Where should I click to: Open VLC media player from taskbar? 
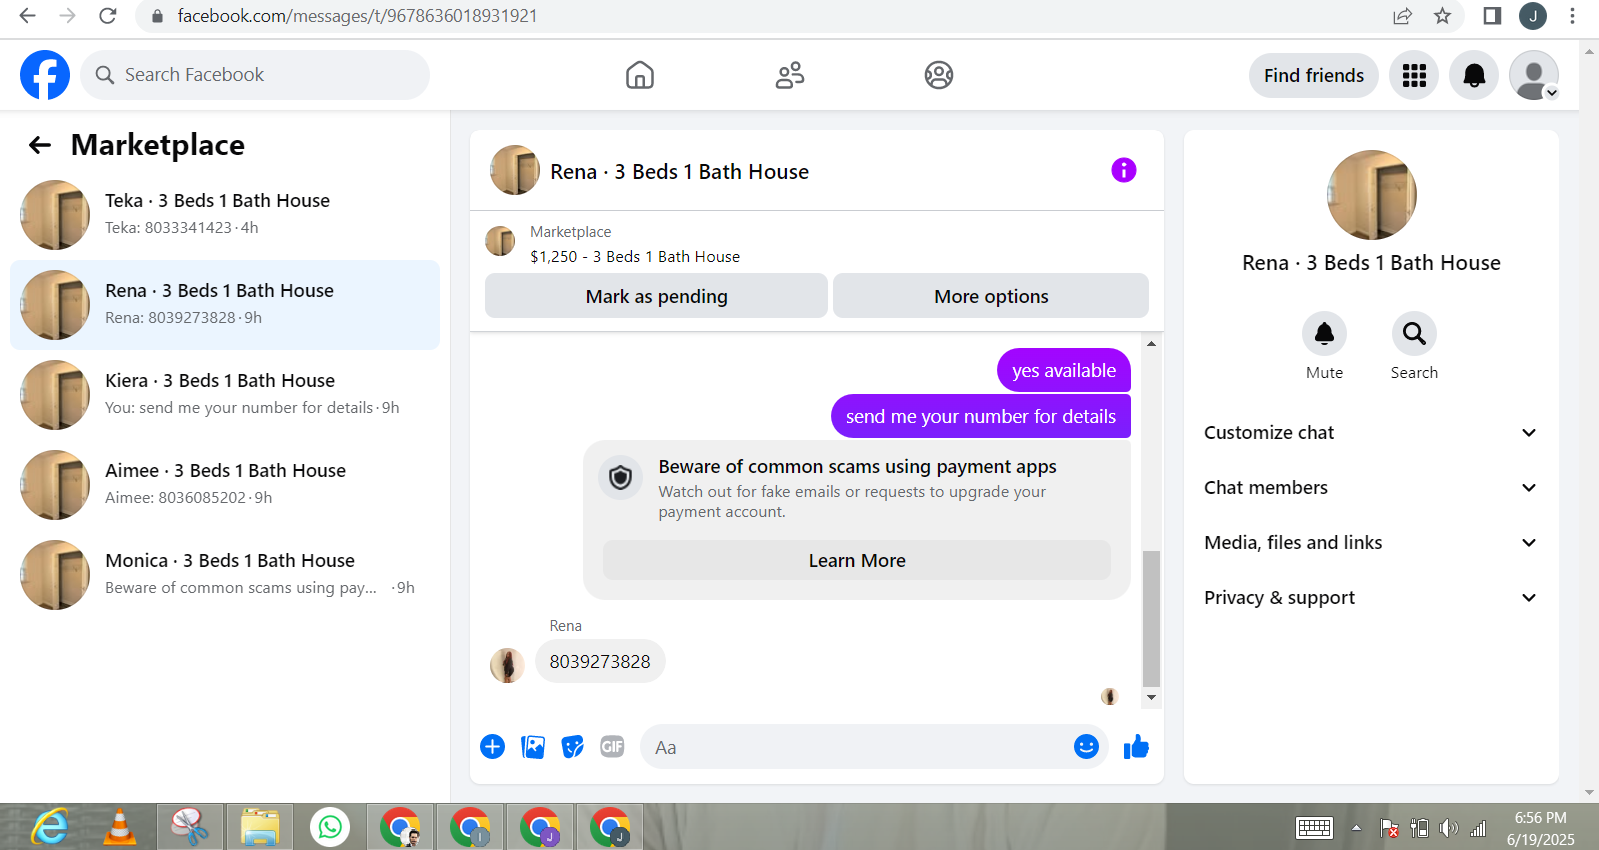click(120, 827)
